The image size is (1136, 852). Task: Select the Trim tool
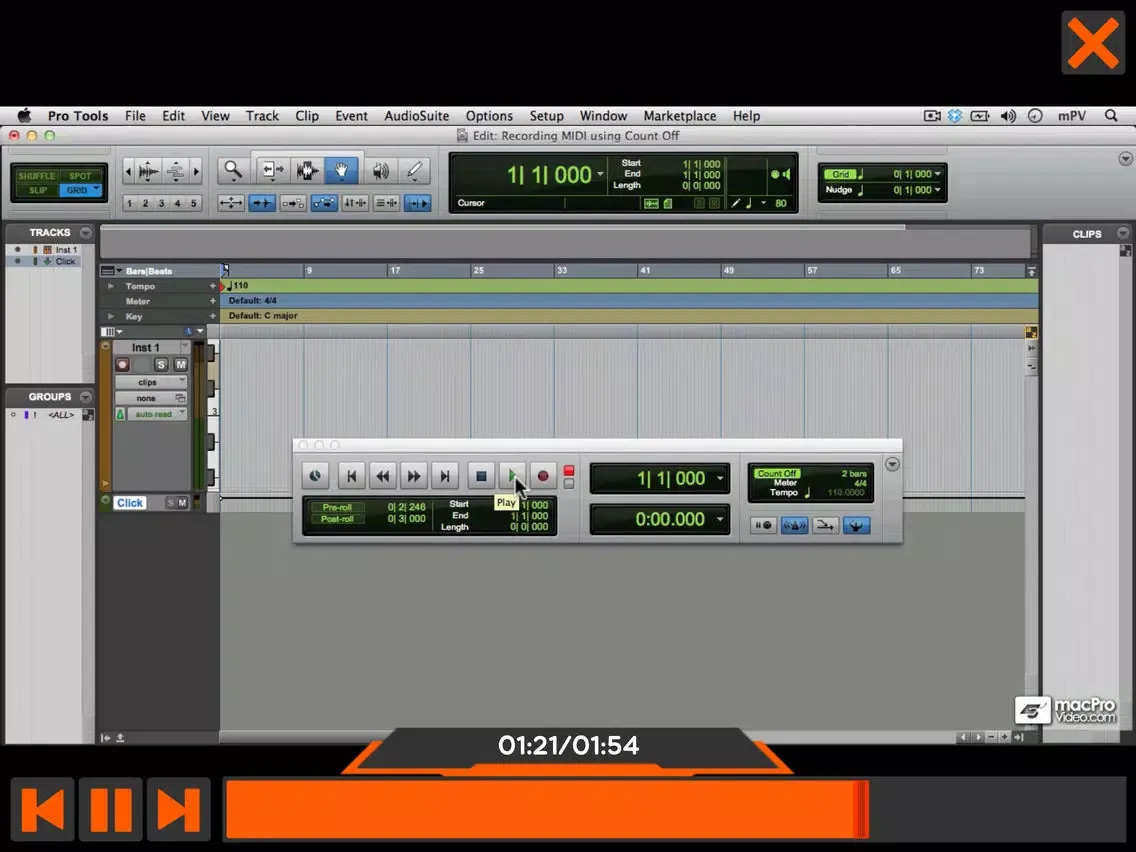[x=272, y=171]
